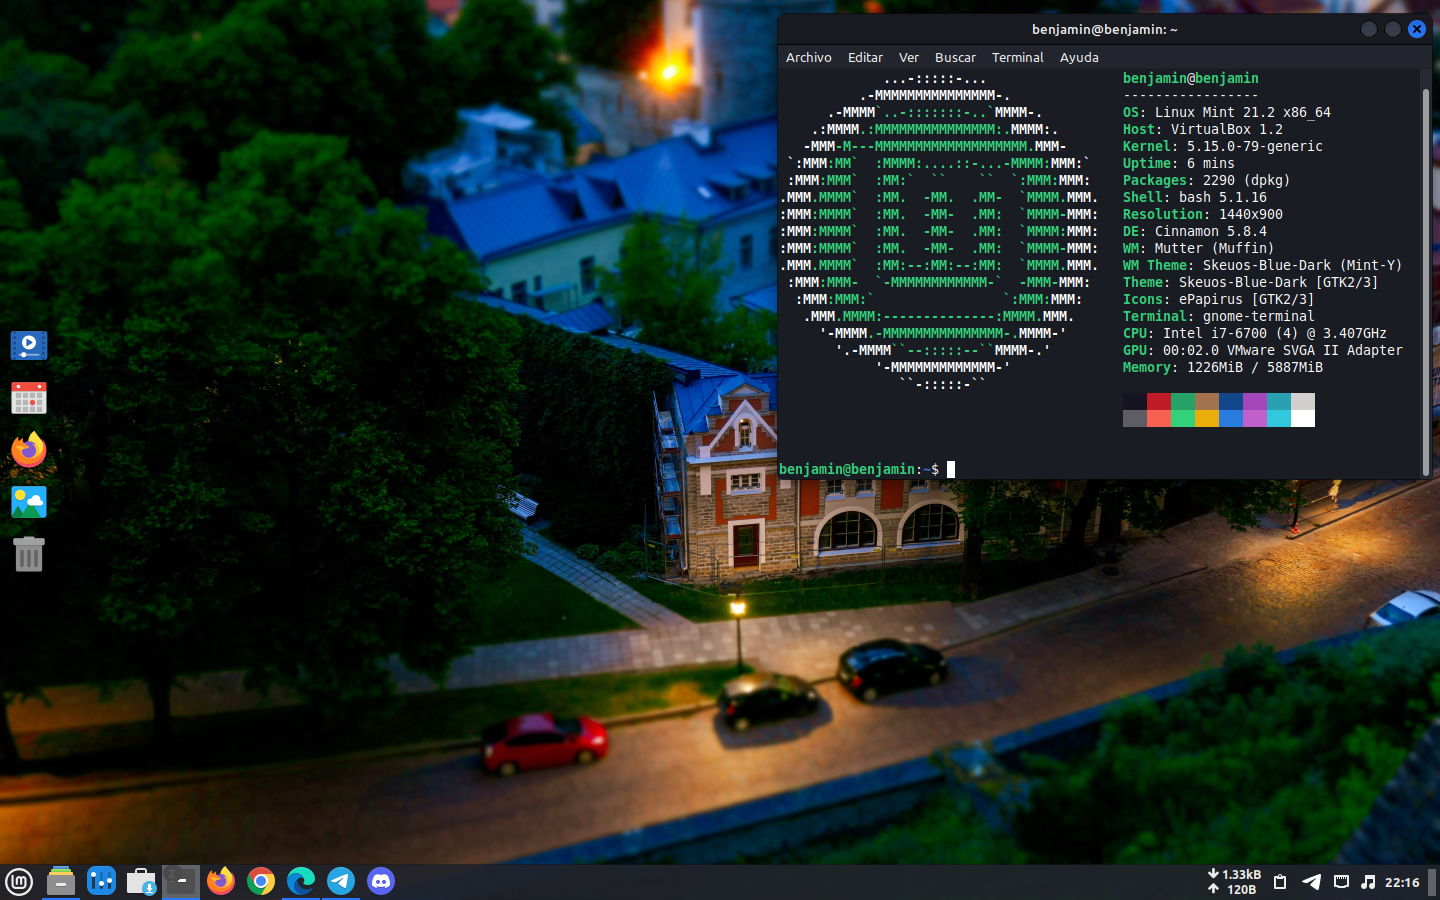Open the wired network tray icon
Viewport: 1440px width, 900px height.
tap(1341, 882)
